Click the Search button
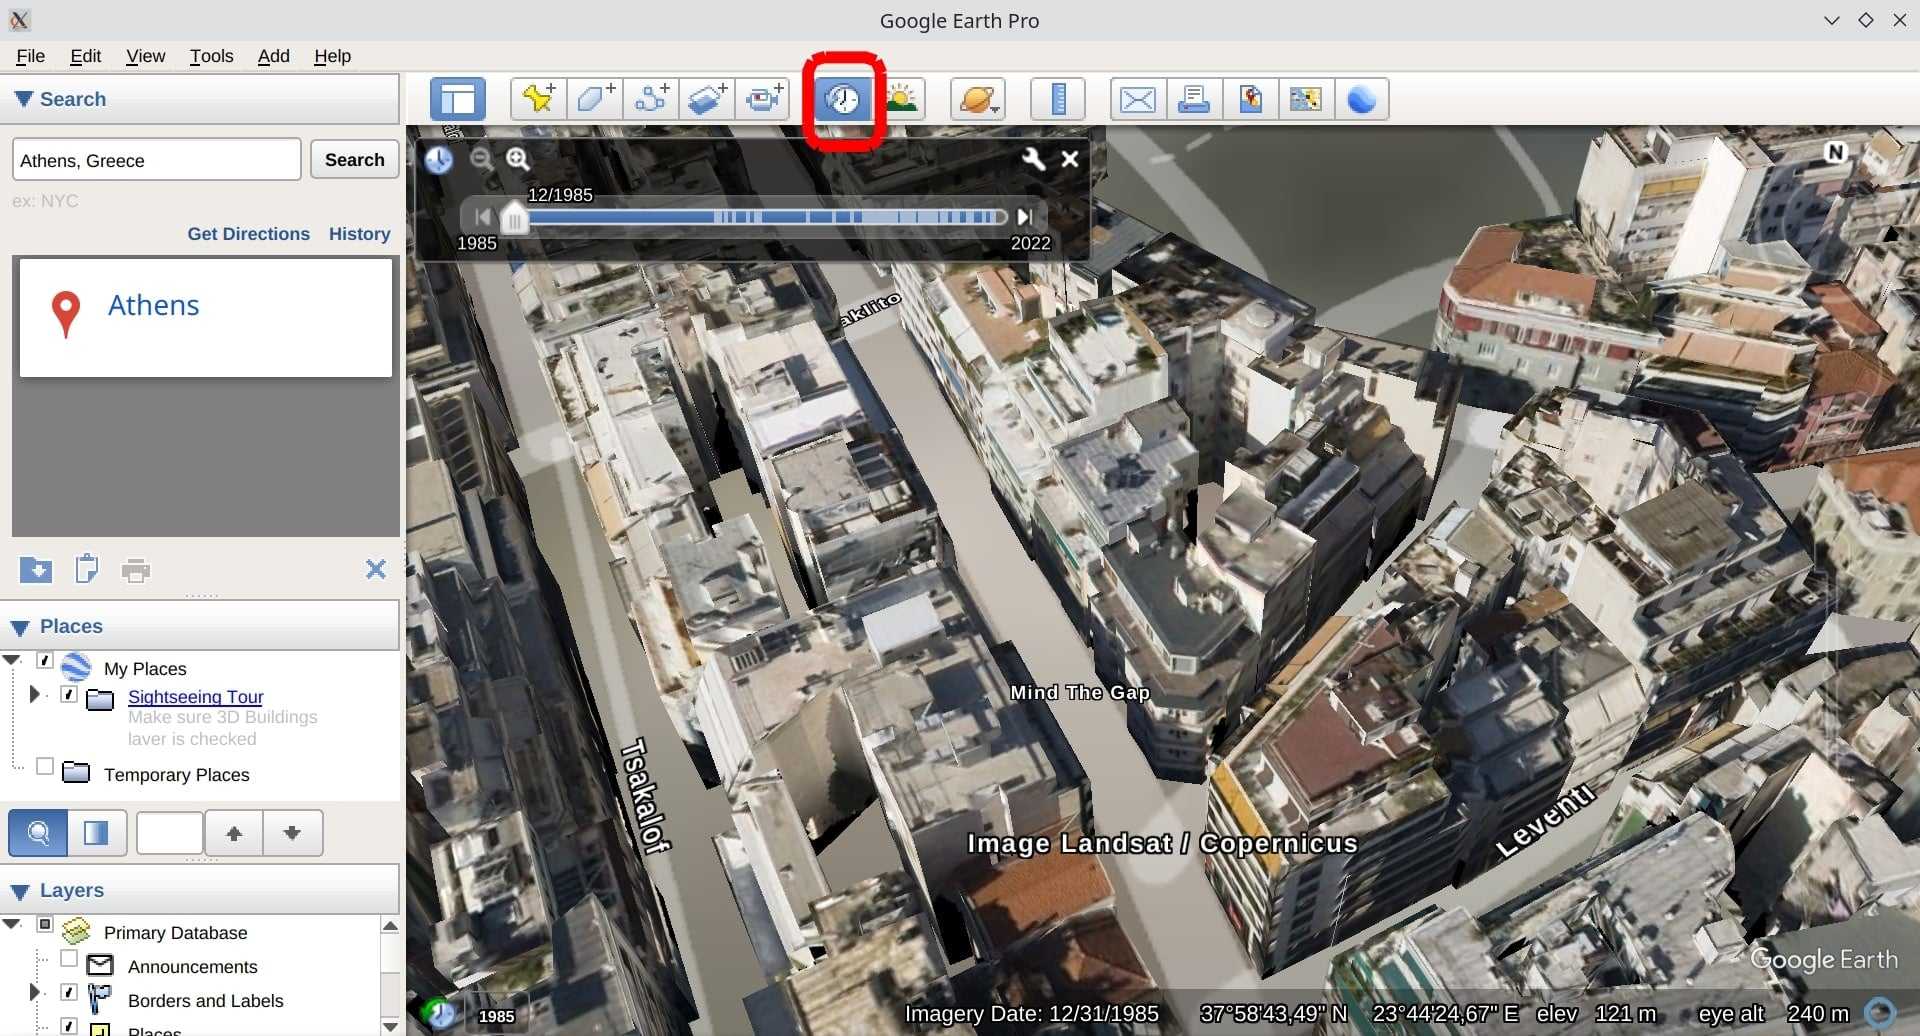The image size is (1920, 1036). (355, 160)
